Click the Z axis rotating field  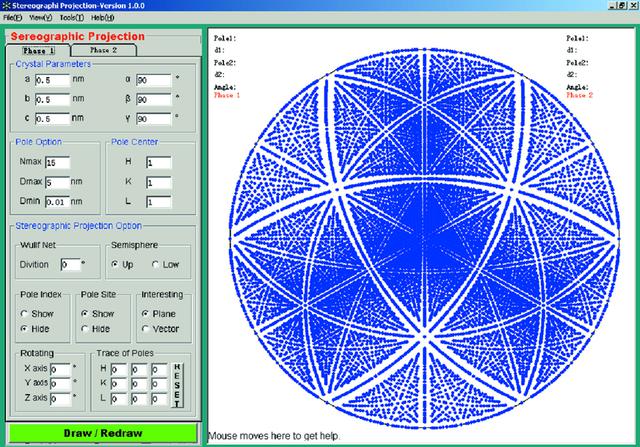click(61, 399)
